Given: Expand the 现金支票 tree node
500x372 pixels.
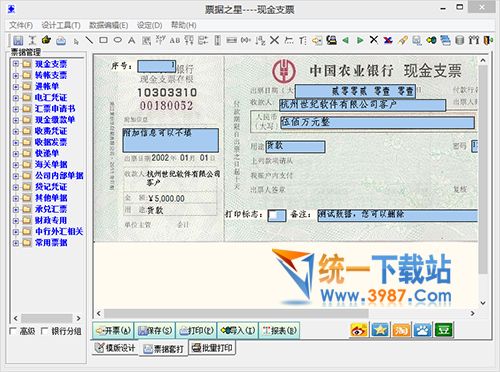Looking at the screenshot, I should (x=15, y=64).
